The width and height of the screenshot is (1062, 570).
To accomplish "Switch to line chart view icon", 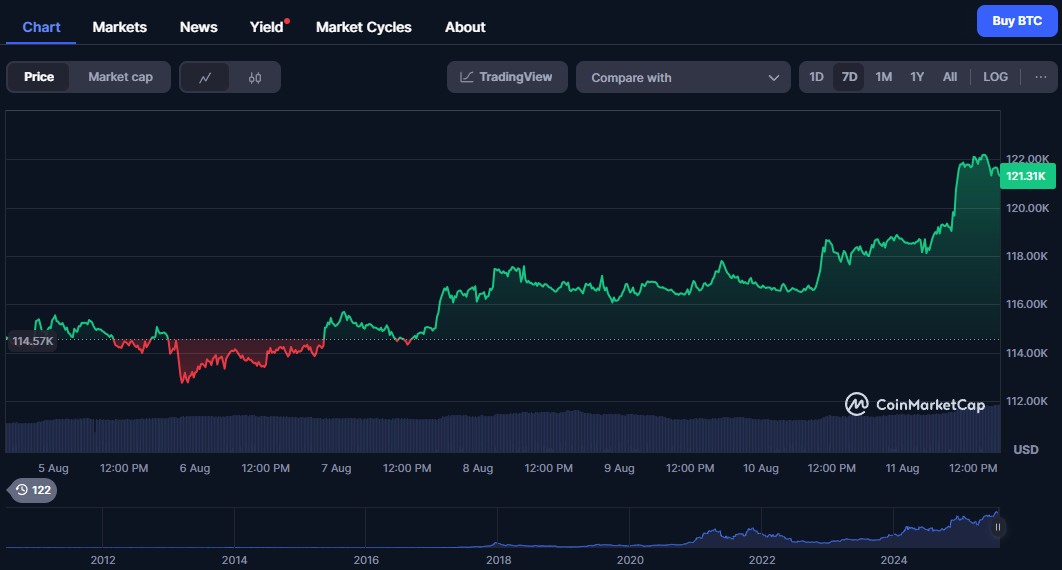I will coord(205,77).
